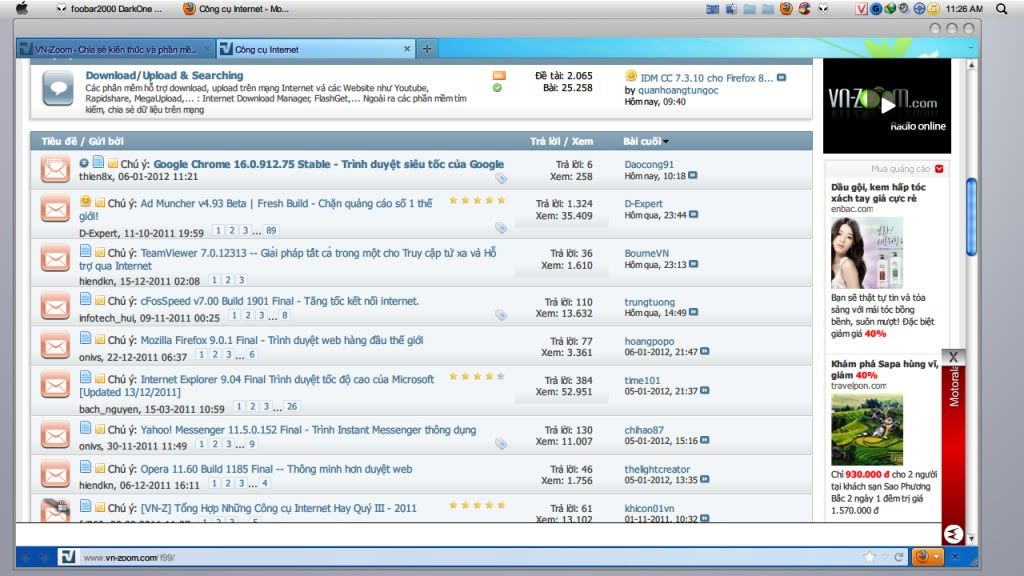Click envelope icon of Ad Muncher thread

pos(56,209)
